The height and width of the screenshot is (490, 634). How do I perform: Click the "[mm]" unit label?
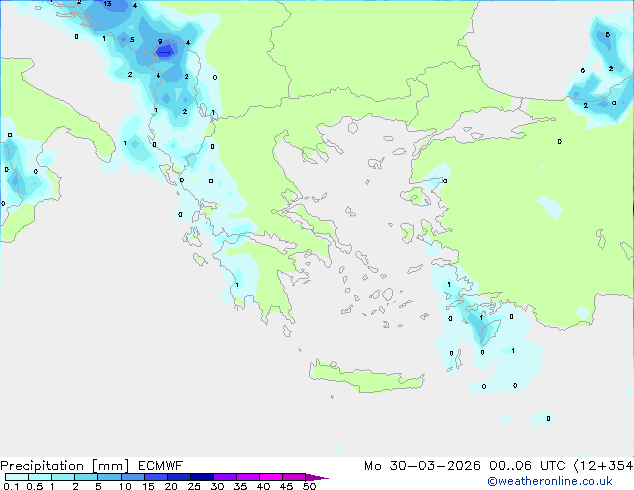pos(110,466)
